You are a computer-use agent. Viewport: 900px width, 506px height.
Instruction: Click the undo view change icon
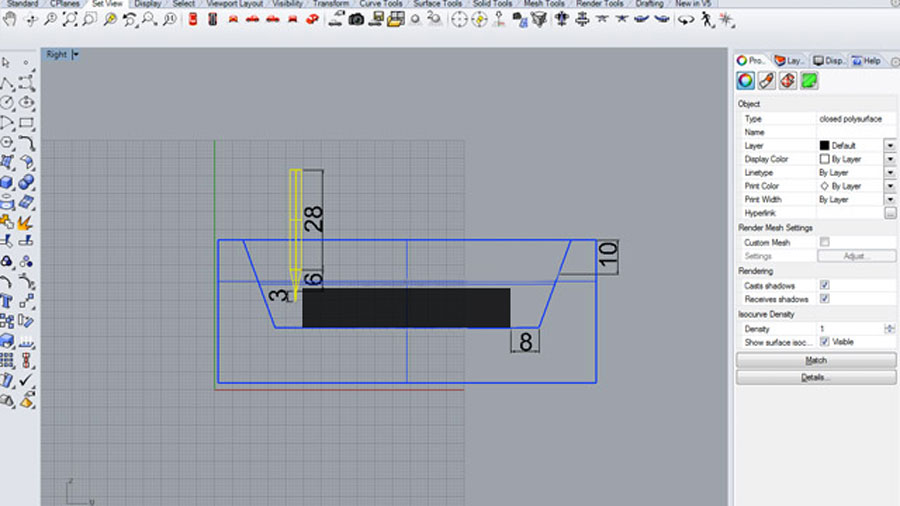point(130,20)
